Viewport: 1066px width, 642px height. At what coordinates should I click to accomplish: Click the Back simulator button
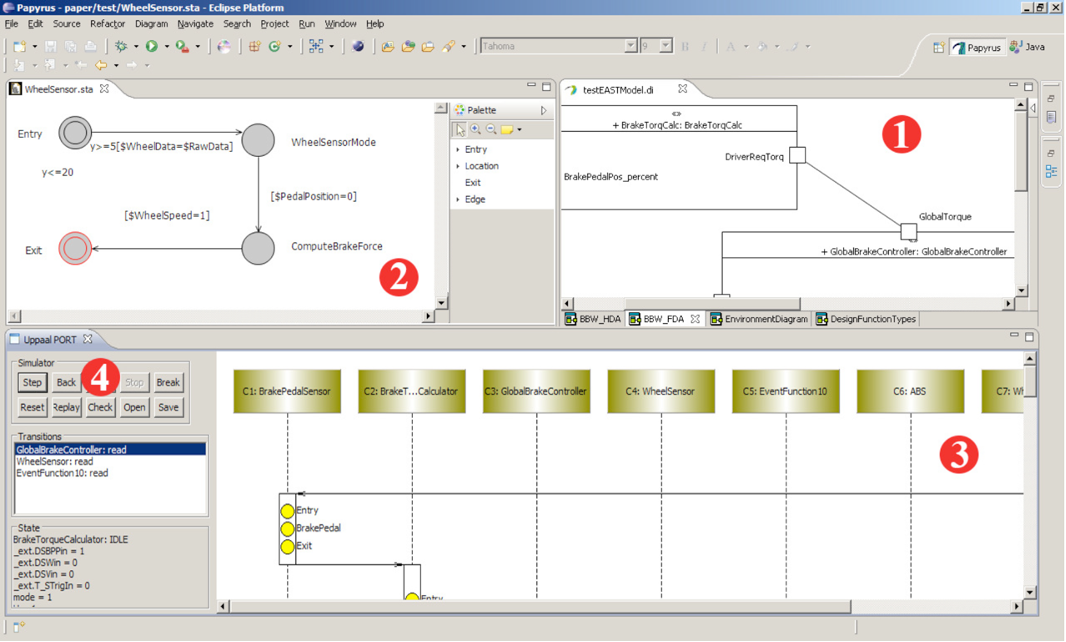(x=66, y=382)
